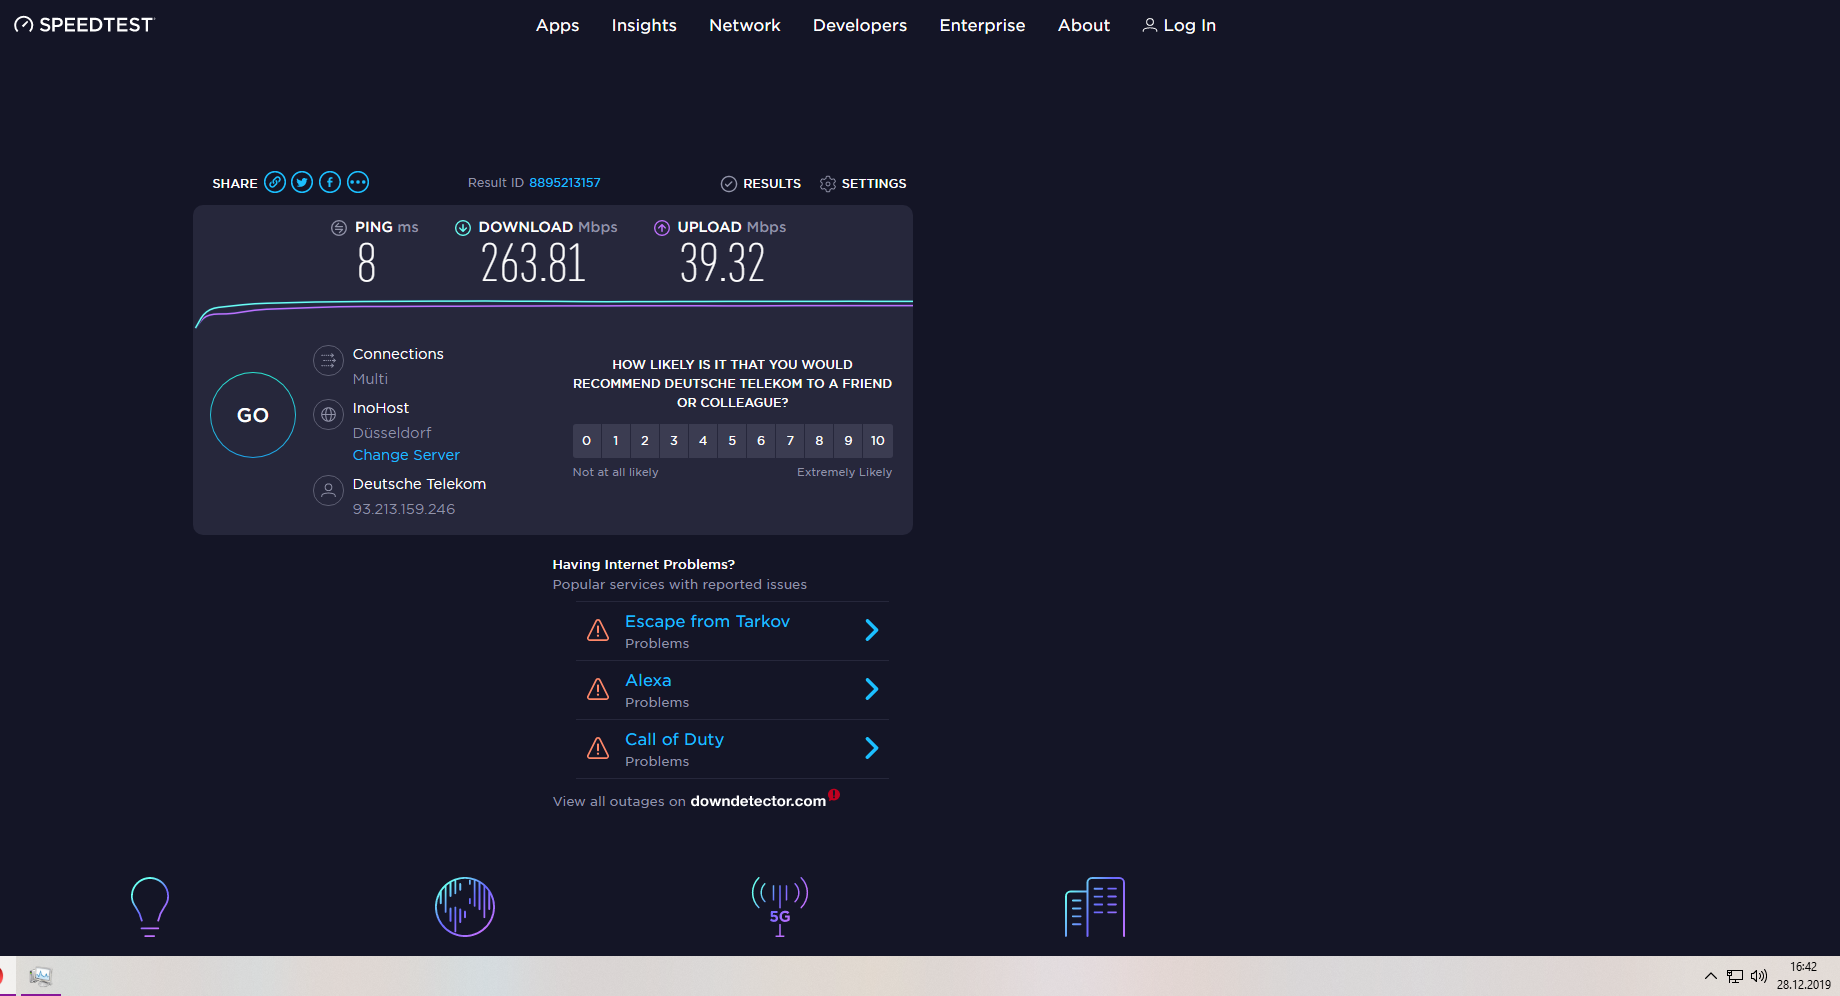Click the lightbulb icon
This screenshot has width=1840, height=996.
click(x=150, y=906)
